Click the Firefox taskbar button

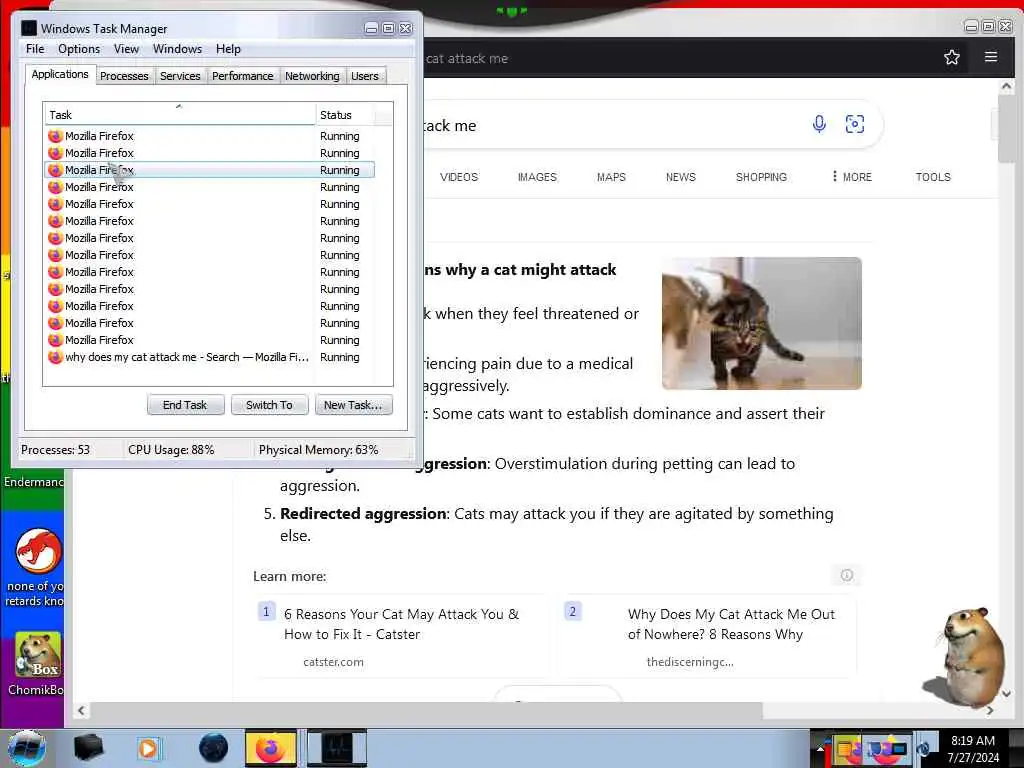pyautogui.click(x=270, y=748)
